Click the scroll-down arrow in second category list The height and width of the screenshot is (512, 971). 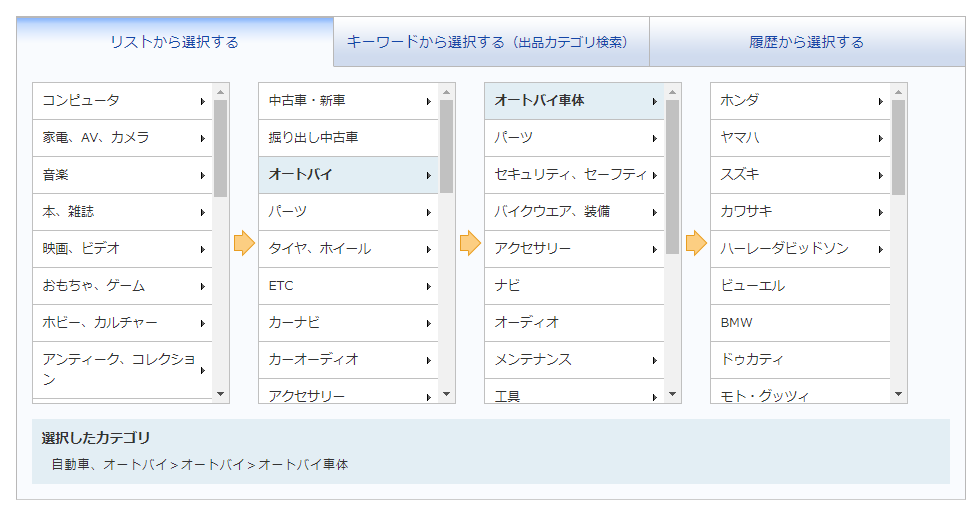click(x=446, y=394)
